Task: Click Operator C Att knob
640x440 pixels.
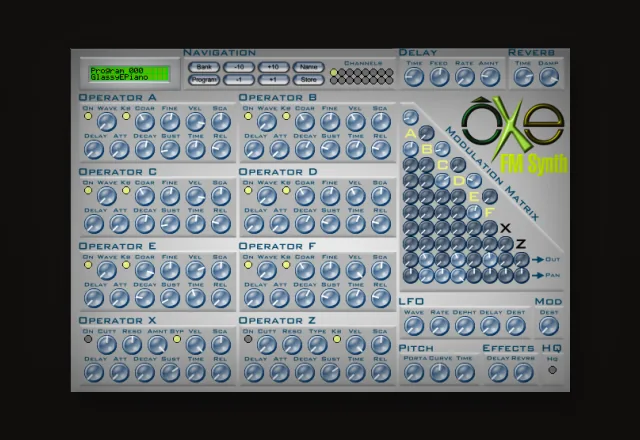Action: click(x=119, y=224)
